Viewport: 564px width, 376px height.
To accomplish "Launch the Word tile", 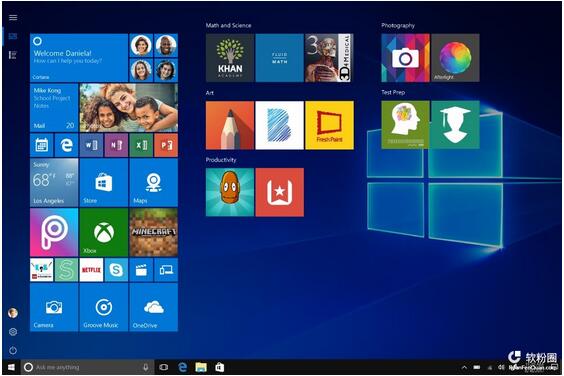I will [x=91, y=145].
